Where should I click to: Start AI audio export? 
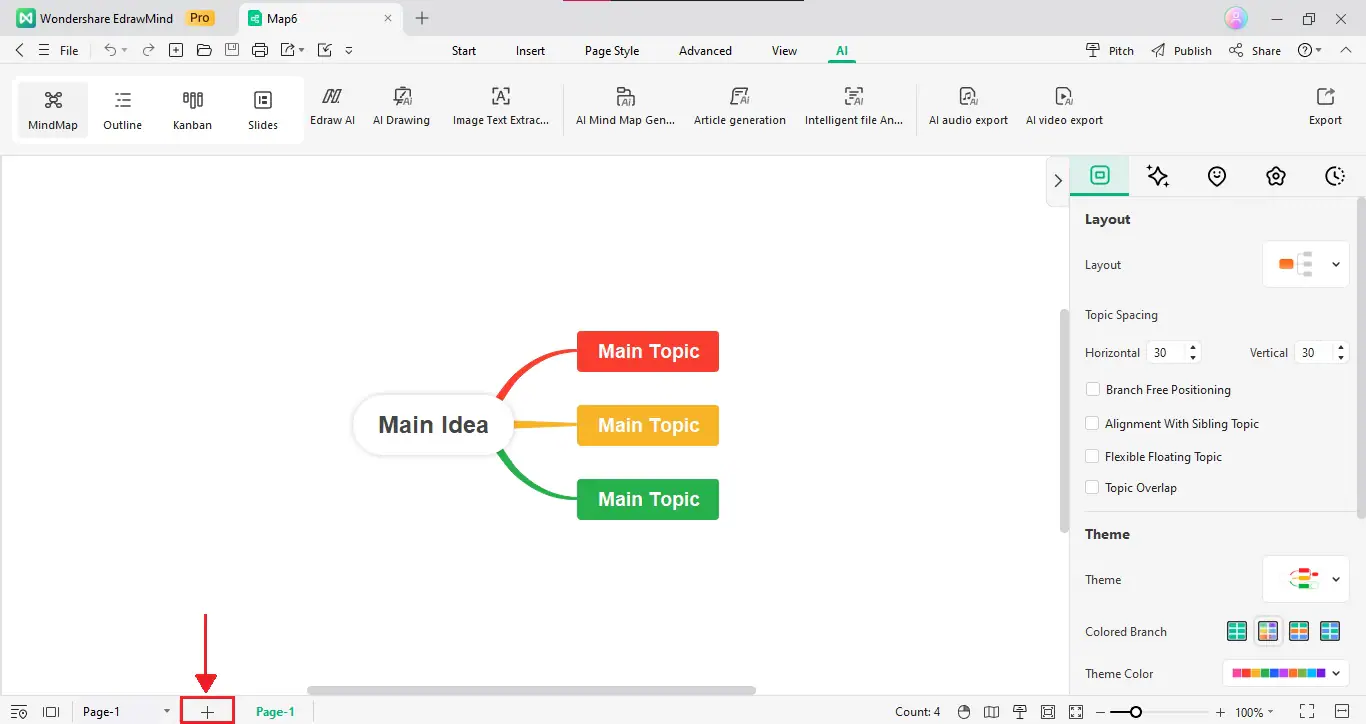[968, 106]
